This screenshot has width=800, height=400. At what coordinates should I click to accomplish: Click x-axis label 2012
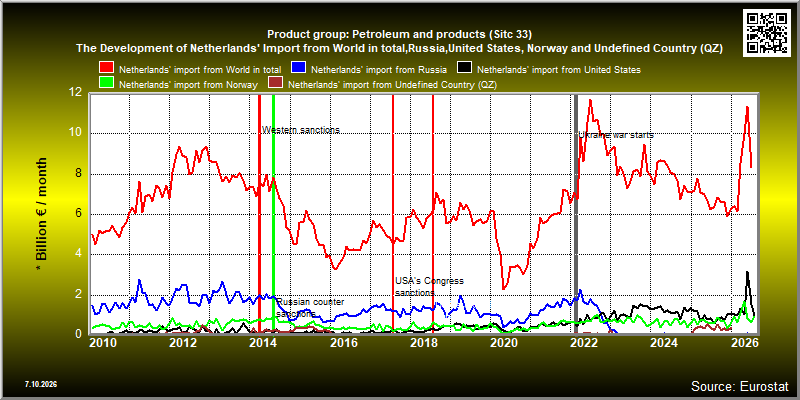click(183, 342)
